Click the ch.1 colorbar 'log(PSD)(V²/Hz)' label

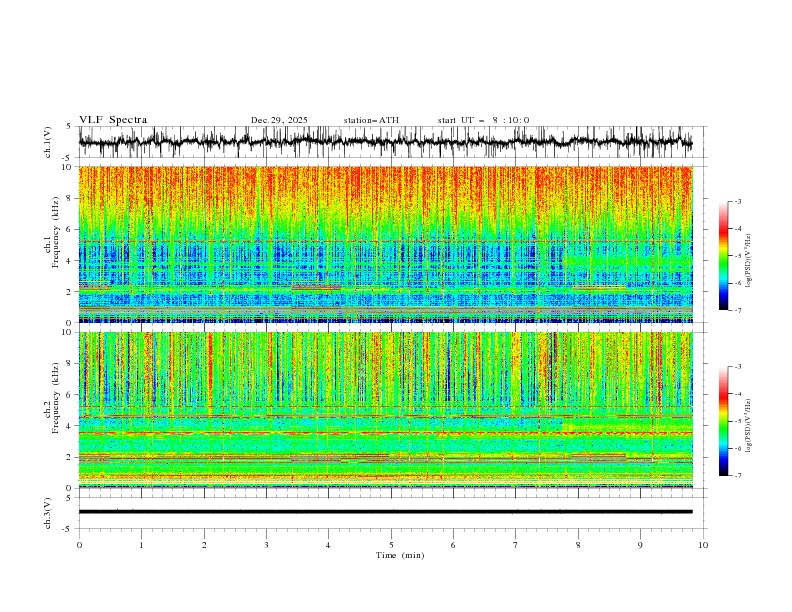point(748,260)
